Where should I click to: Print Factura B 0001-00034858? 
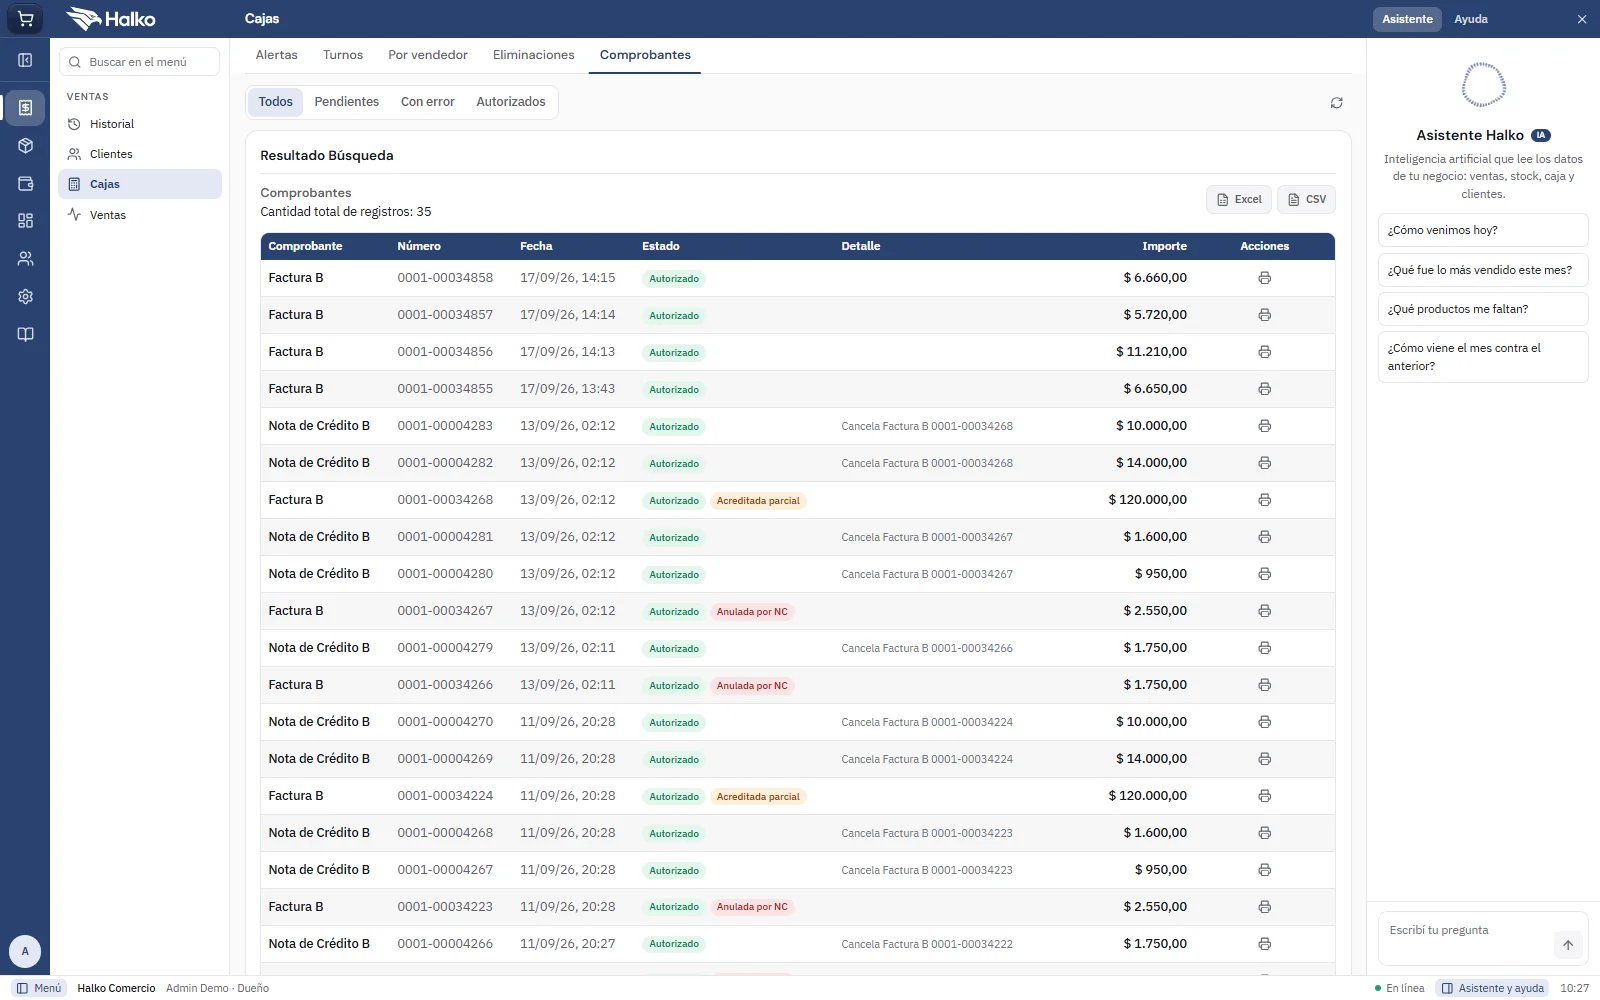[1264, 278]
